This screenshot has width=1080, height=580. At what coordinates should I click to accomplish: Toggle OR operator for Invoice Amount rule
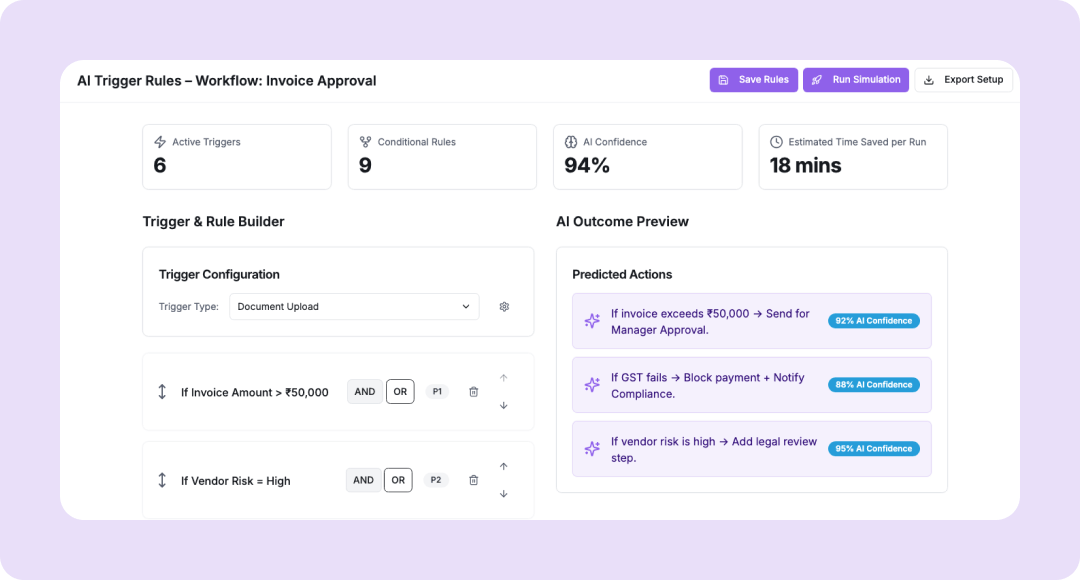[400, 392]
